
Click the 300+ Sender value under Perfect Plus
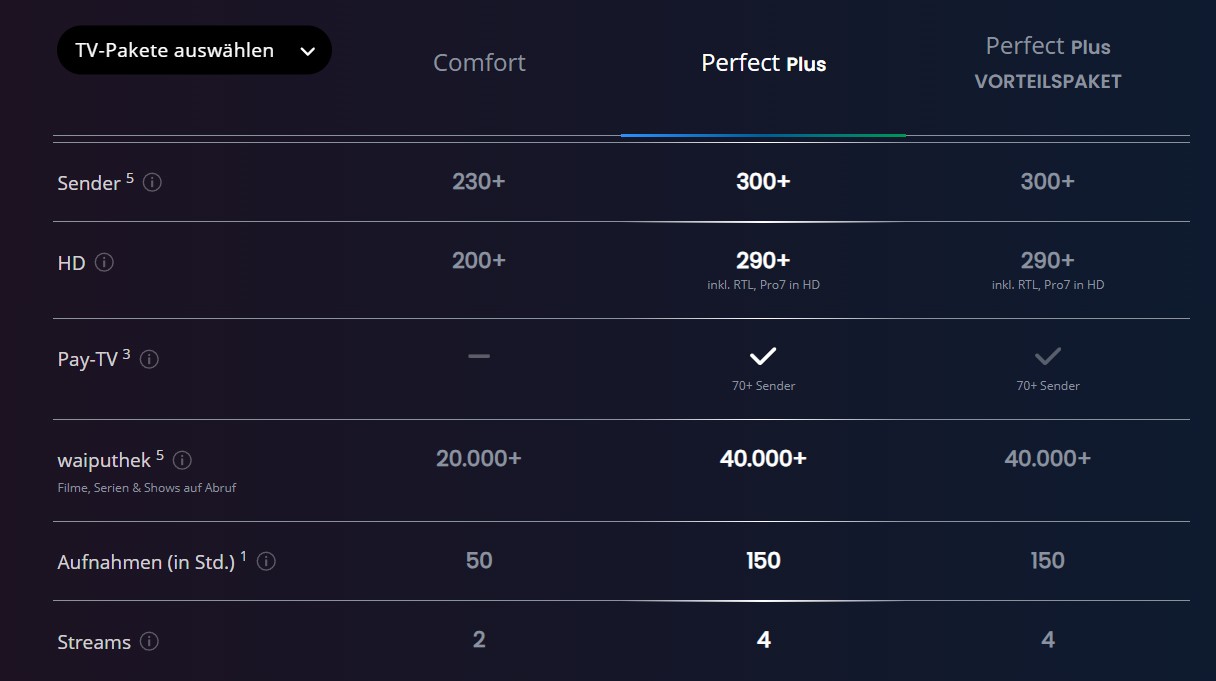coord(763,181)
